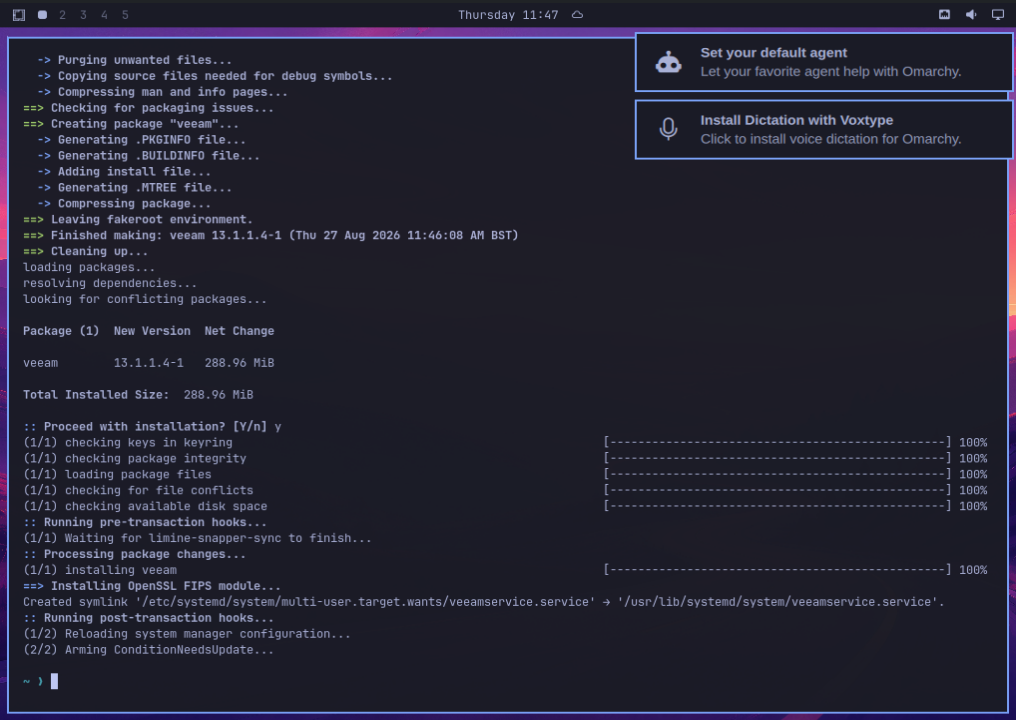Click 'Checking for packaging issues...' line
Screen dimensions: 1016x720
click(x=148, y=108)
